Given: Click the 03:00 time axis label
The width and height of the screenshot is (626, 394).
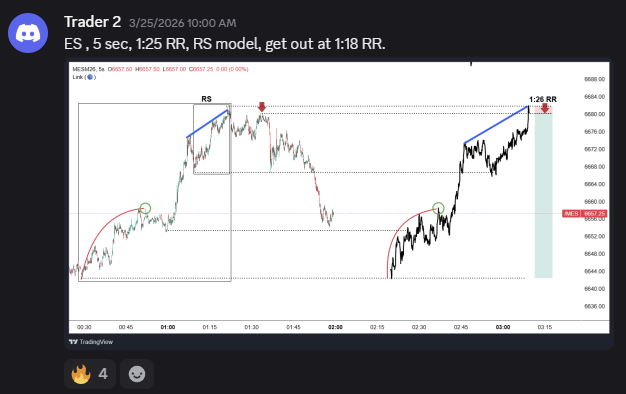Looking at the screenshot, I should 503,327.
